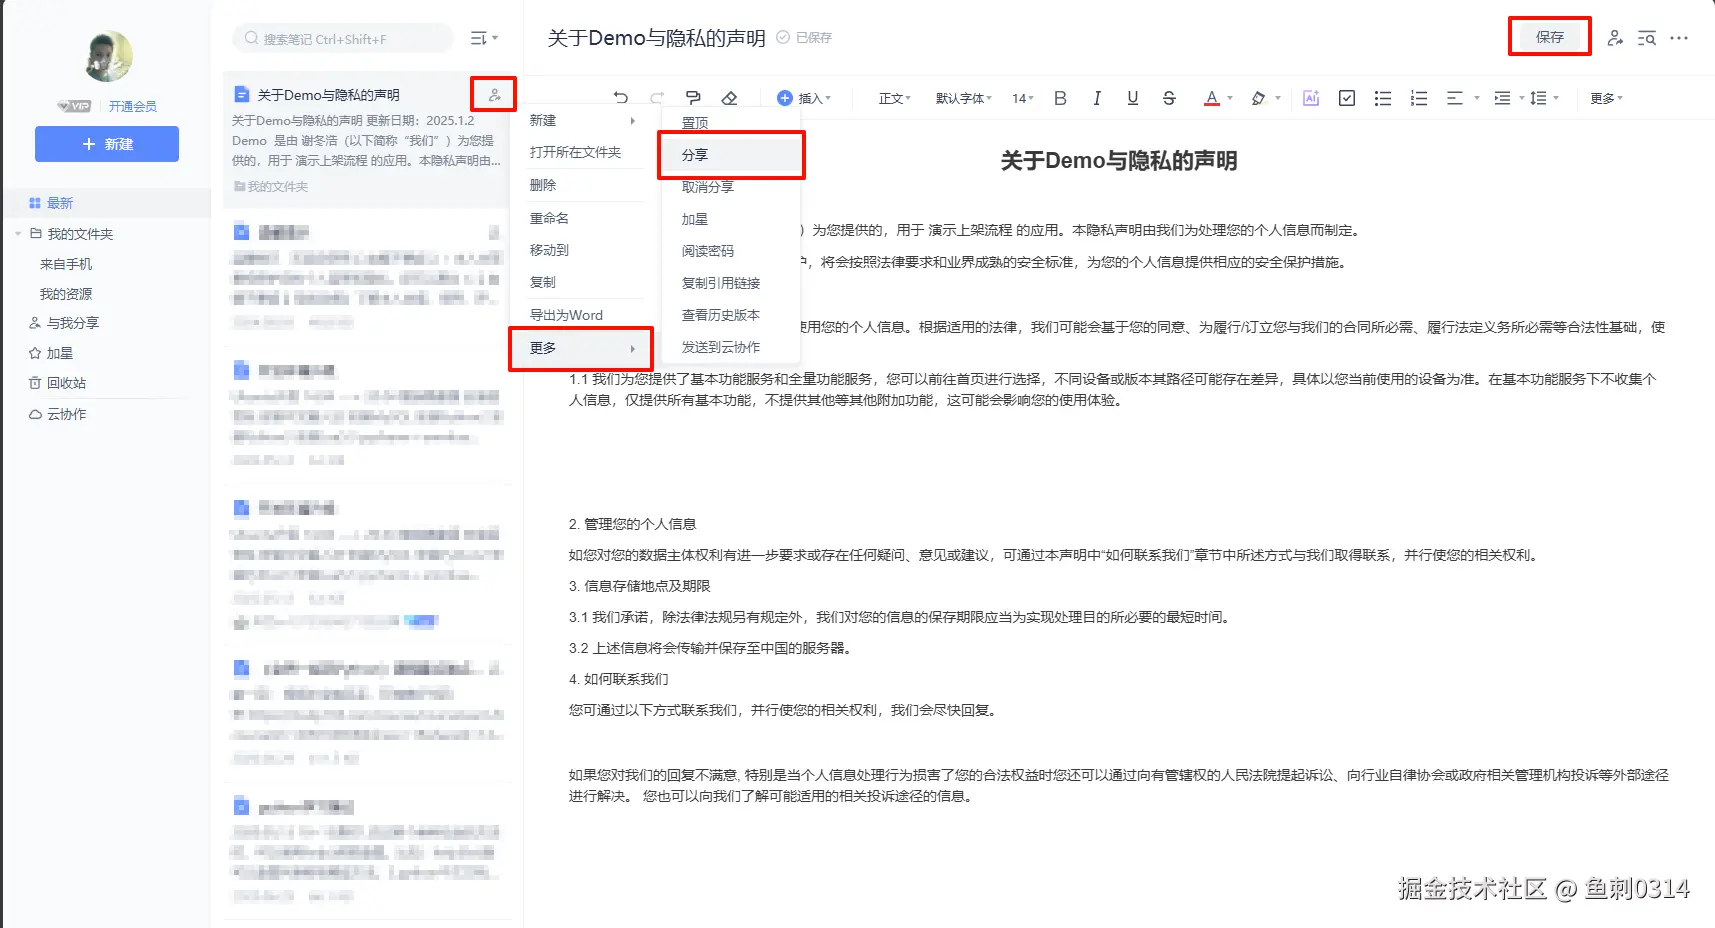This screenshot has height=928, width=1715.
Task: Change the font size 14 dropdown
Action: pyautogui.click(x=1022, y=98)
